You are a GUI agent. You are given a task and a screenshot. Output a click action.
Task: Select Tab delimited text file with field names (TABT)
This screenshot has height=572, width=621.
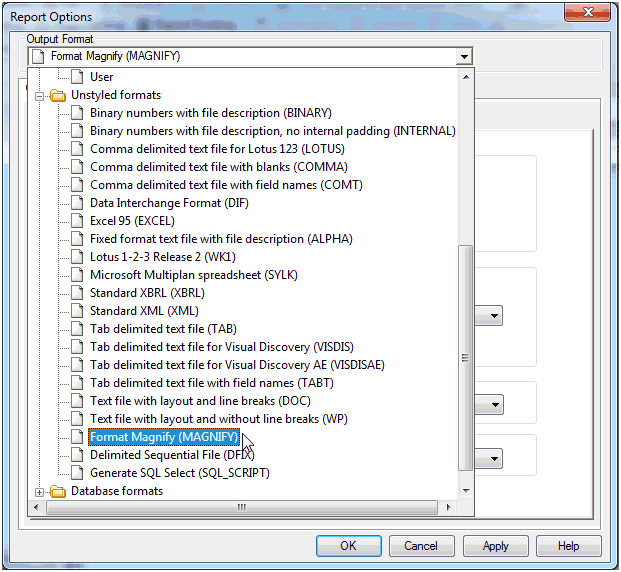coord(212,383)
